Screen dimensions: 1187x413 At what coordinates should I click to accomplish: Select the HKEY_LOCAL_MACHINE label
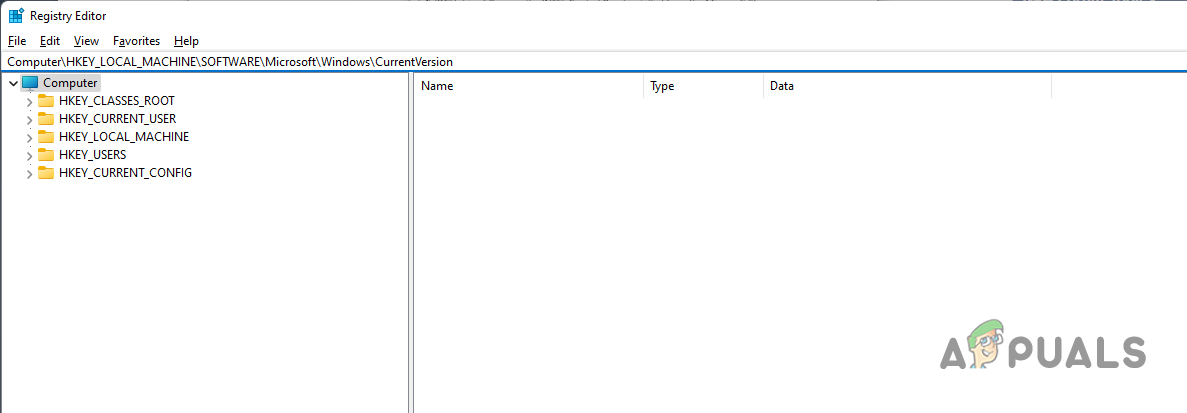124,137
